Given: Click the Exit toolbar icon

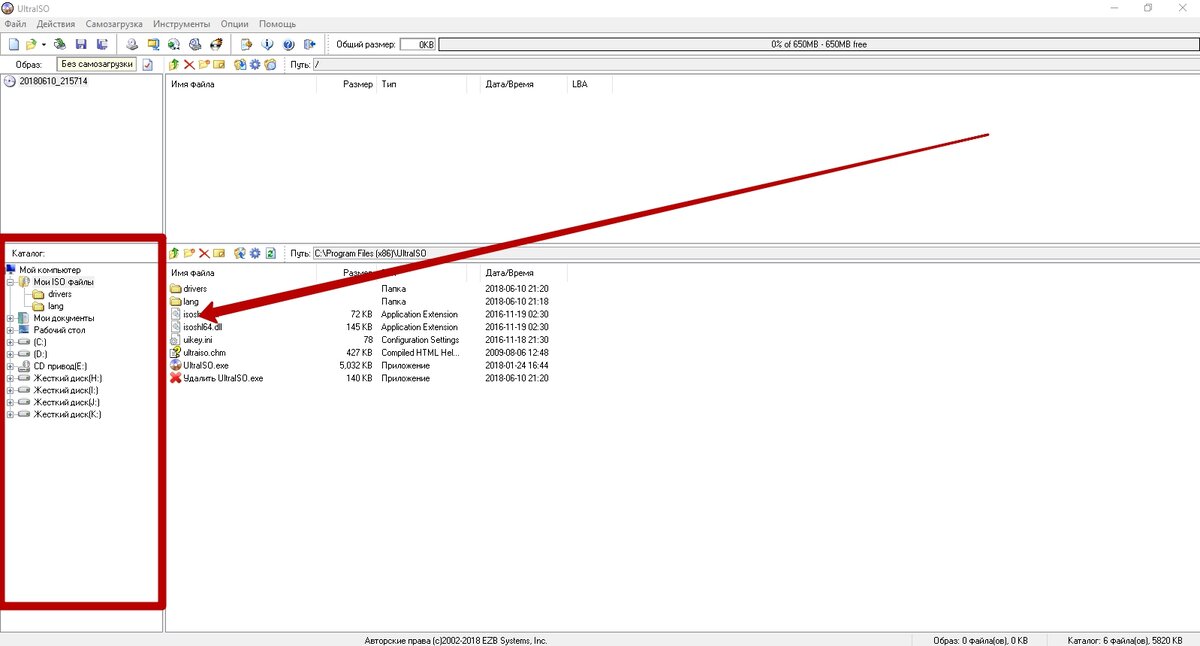Looking at the screenshot, I should [309, 44].
